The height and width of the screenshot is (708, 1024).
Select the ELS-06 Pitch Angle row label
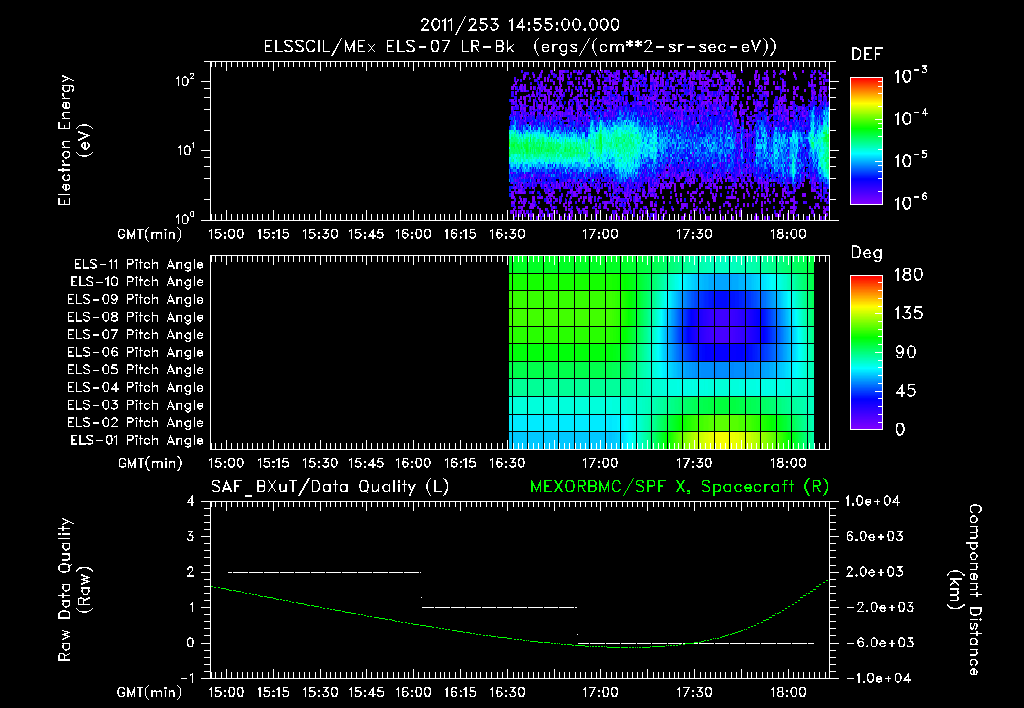[136, 353]
